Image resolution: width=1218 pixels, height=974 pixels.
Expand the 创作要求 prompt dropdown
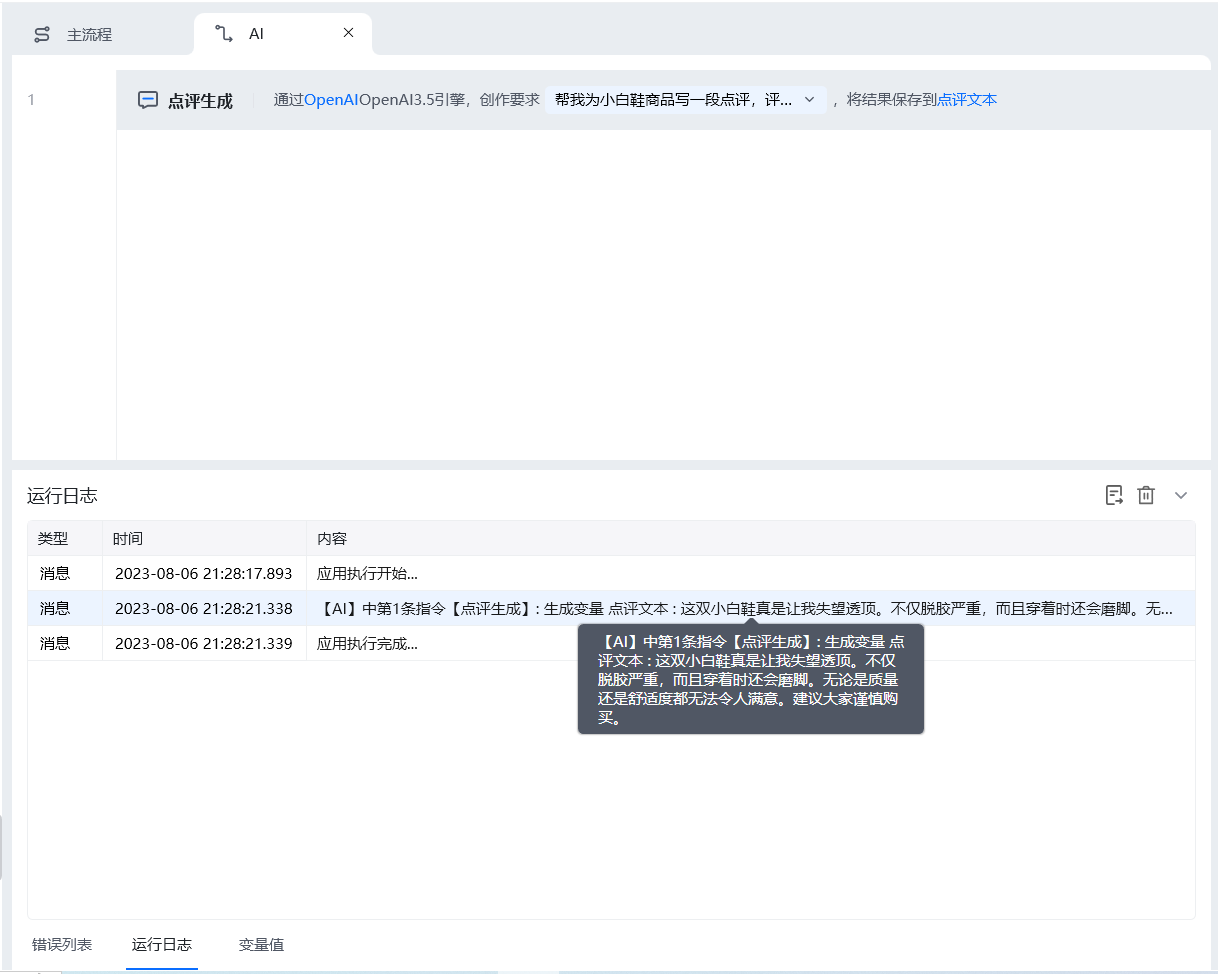pos(809,100)
